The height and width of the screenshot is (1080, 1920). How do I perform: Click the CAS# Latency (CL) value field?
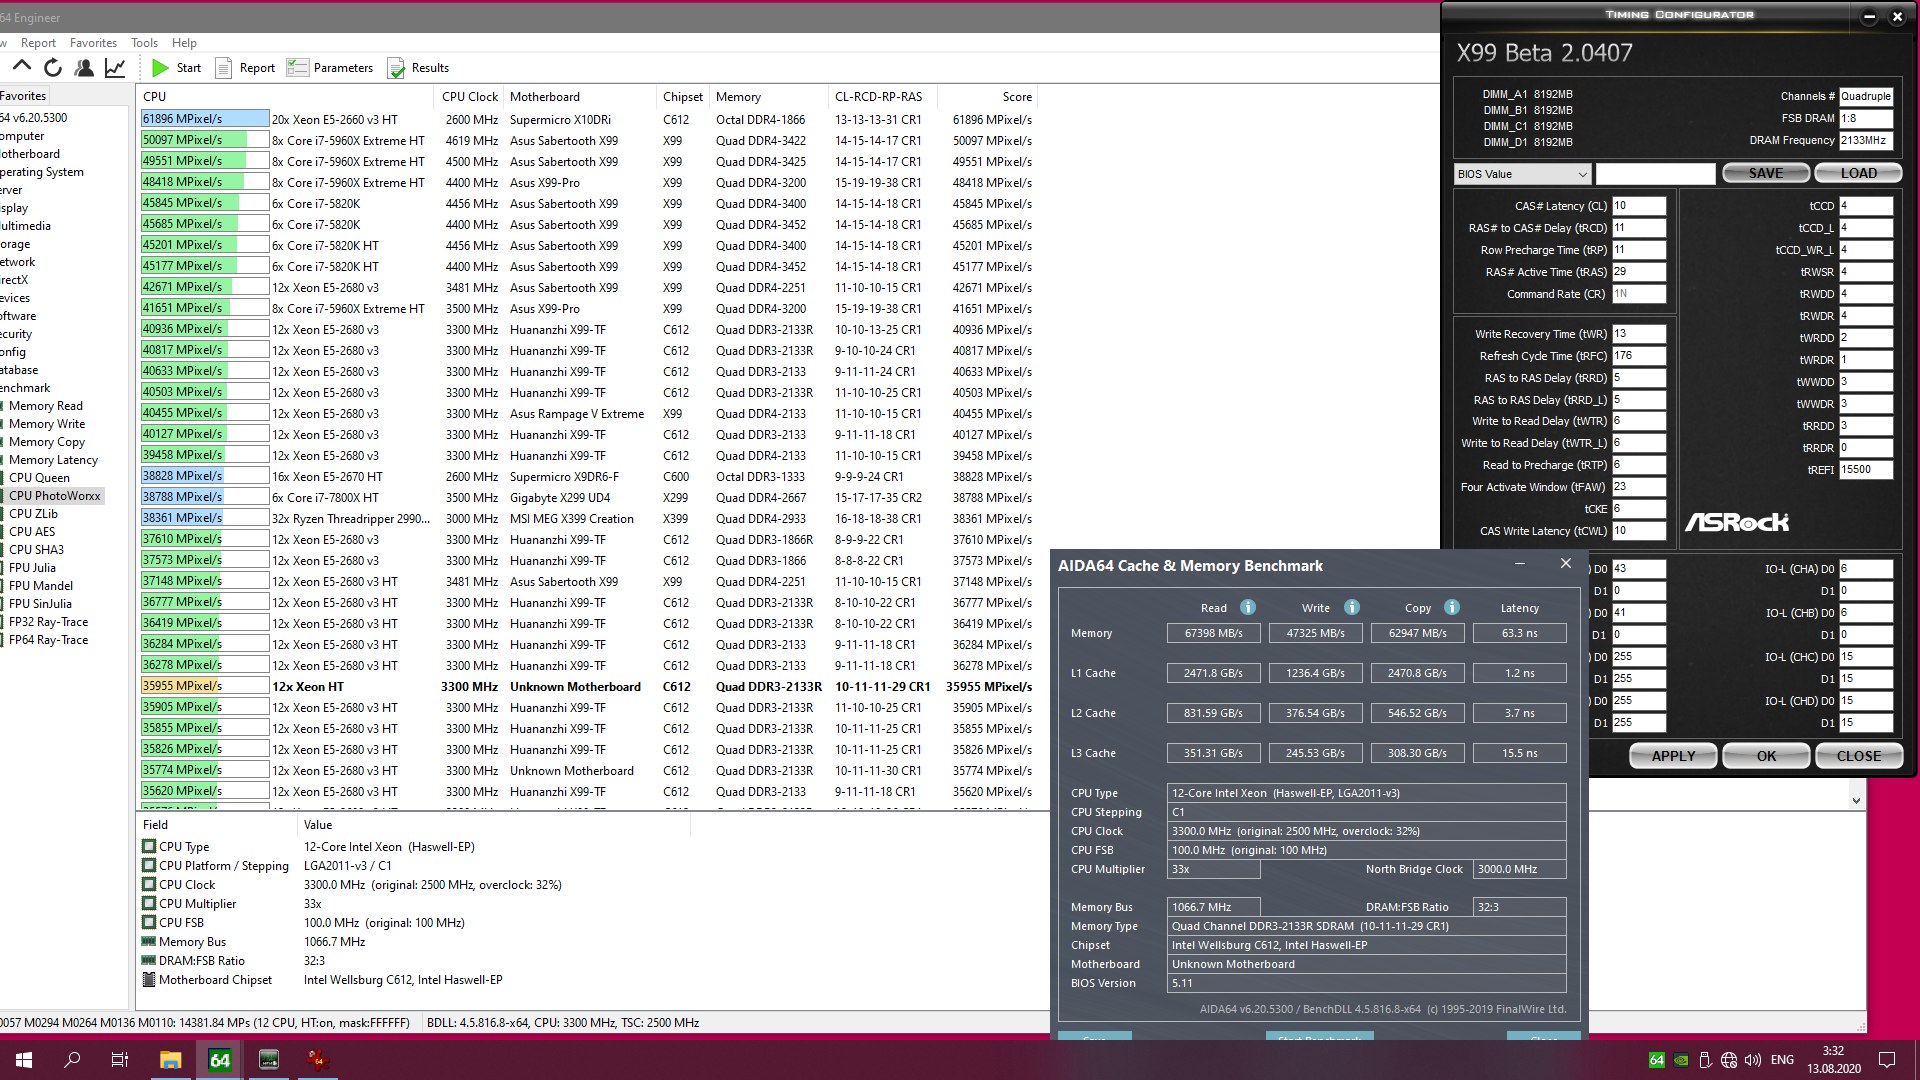point(1638,206)
